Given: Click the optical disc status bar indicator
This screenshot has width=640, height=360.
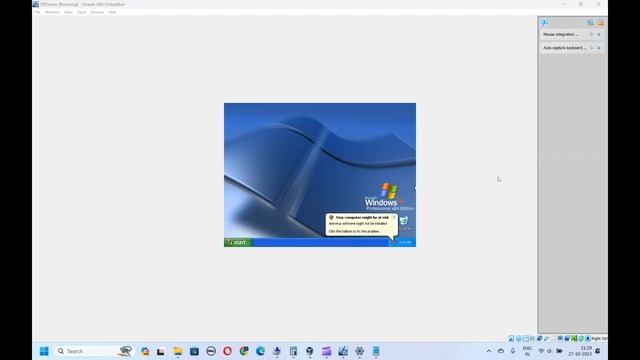Looking at the screenshot, I should [x=519, y=338].
